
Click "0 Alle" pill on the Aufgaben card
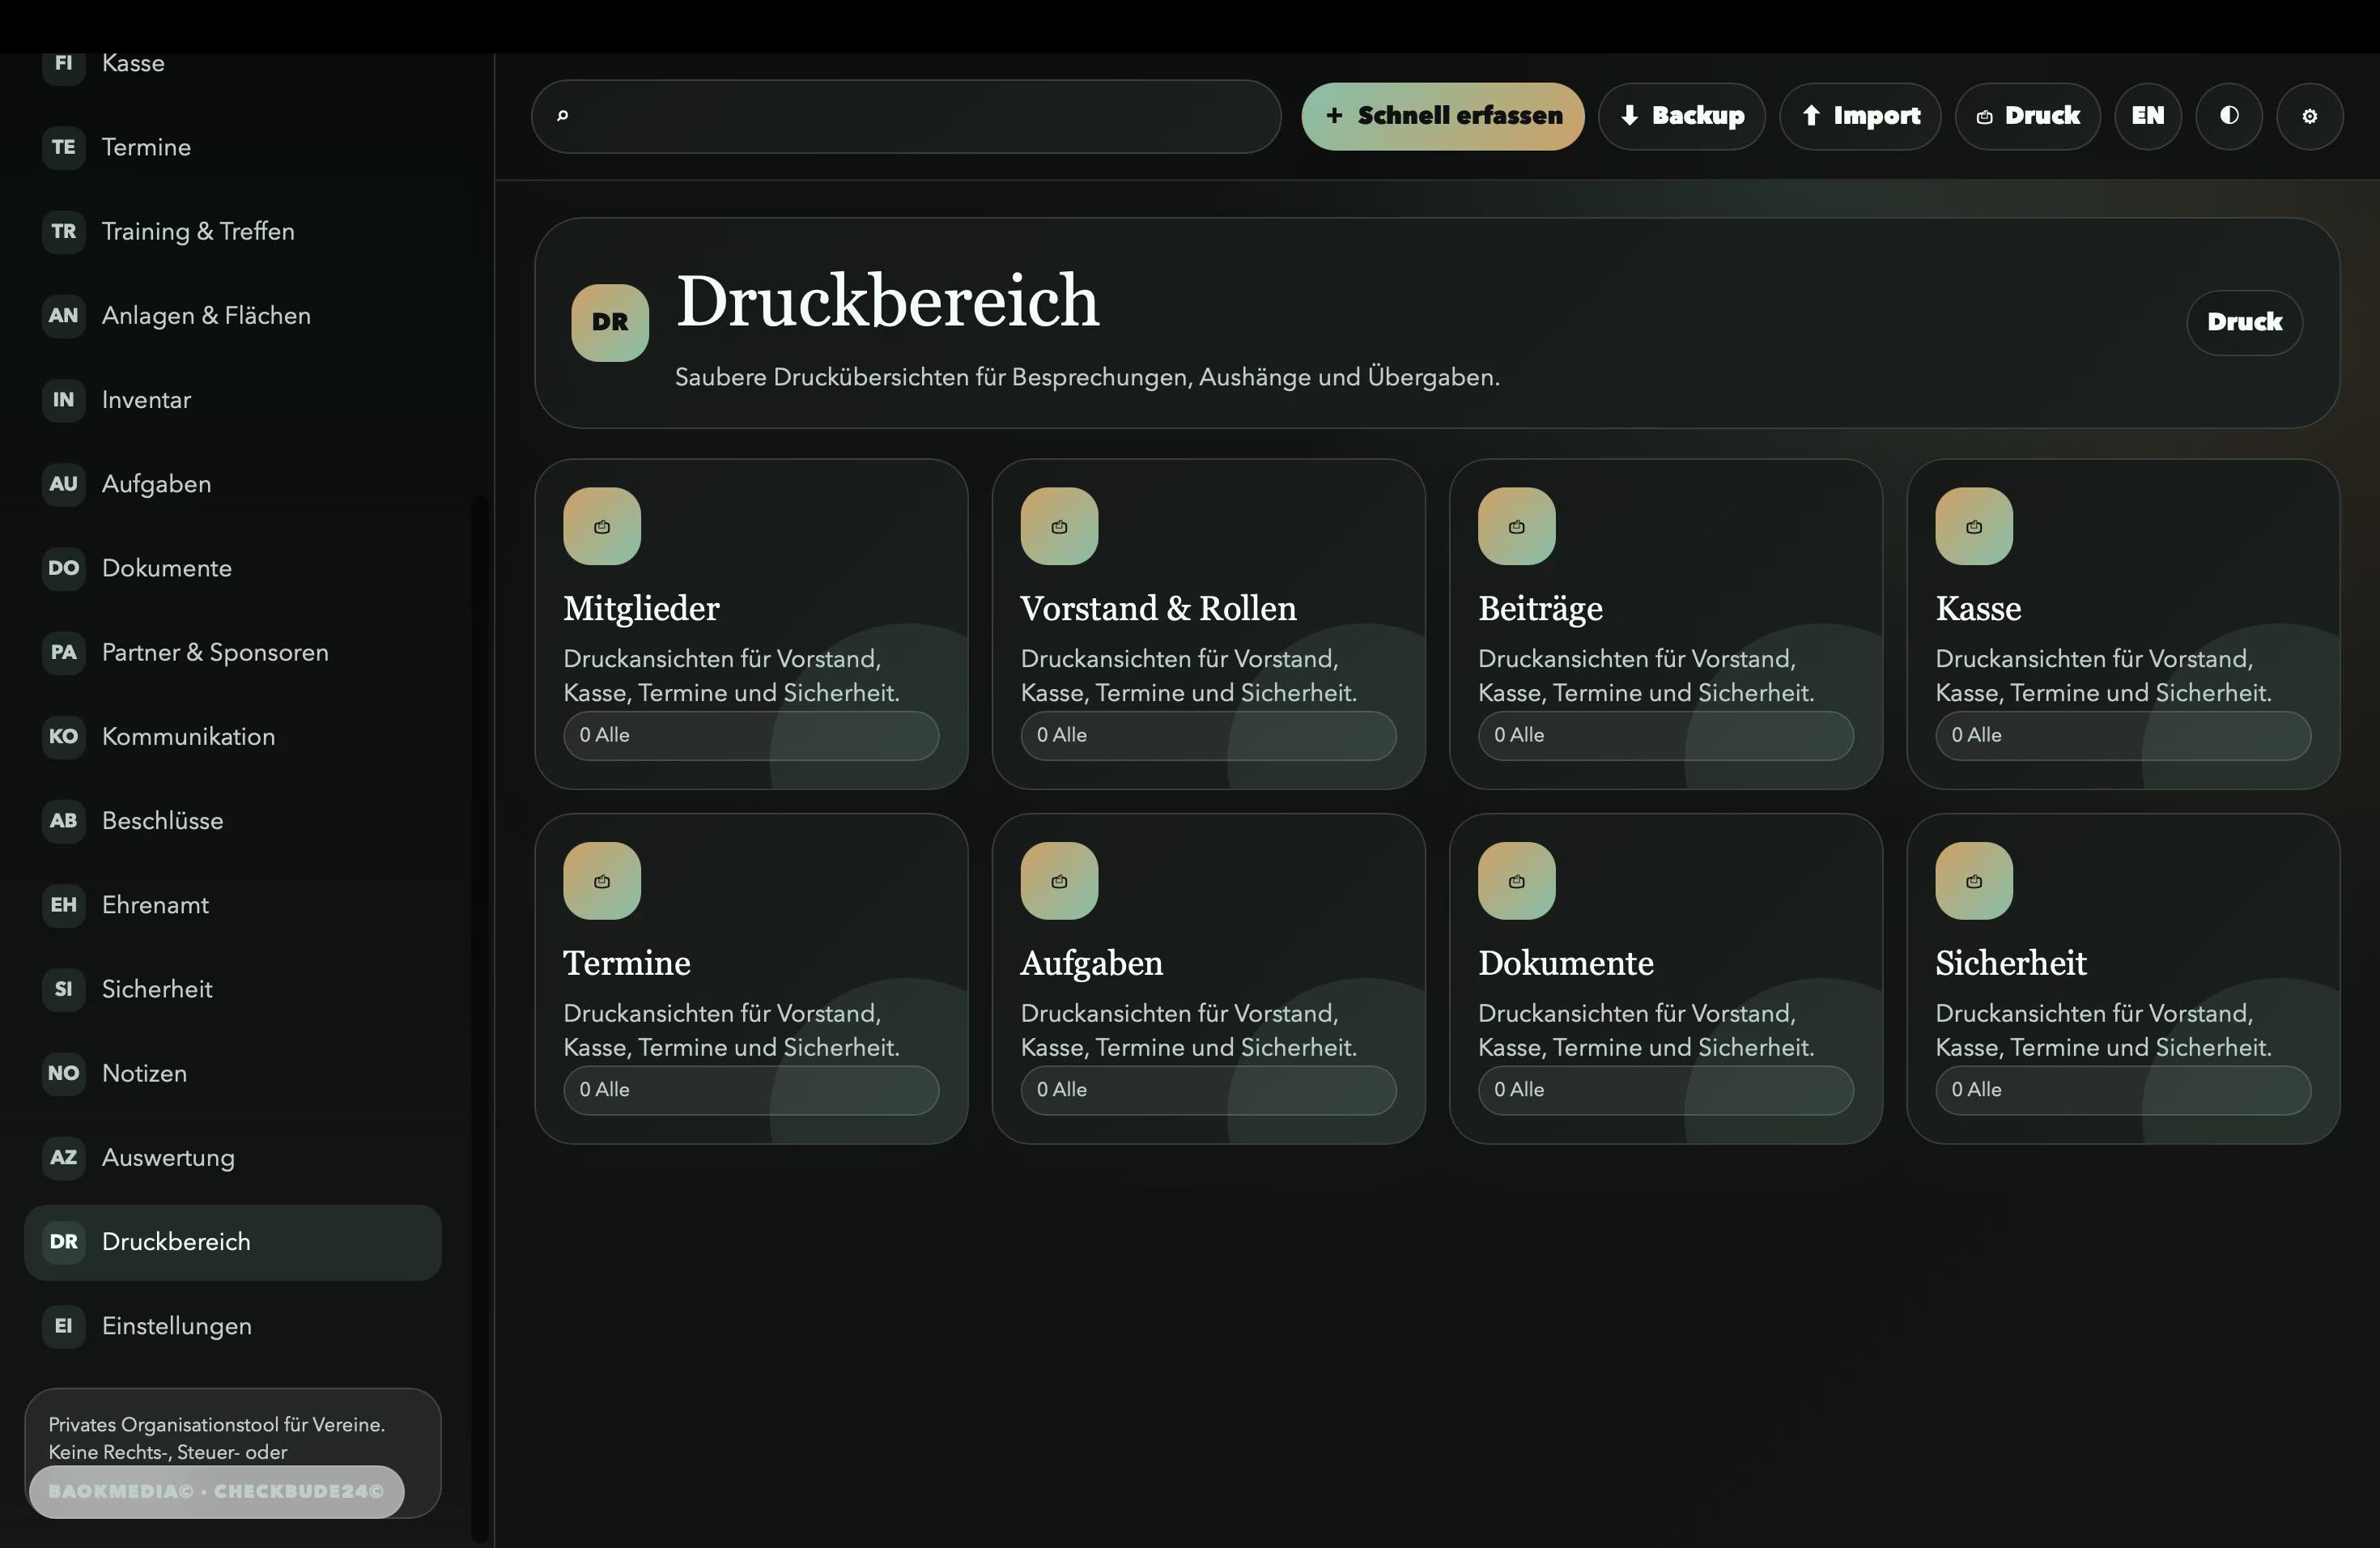[x=1208, y=1090]
